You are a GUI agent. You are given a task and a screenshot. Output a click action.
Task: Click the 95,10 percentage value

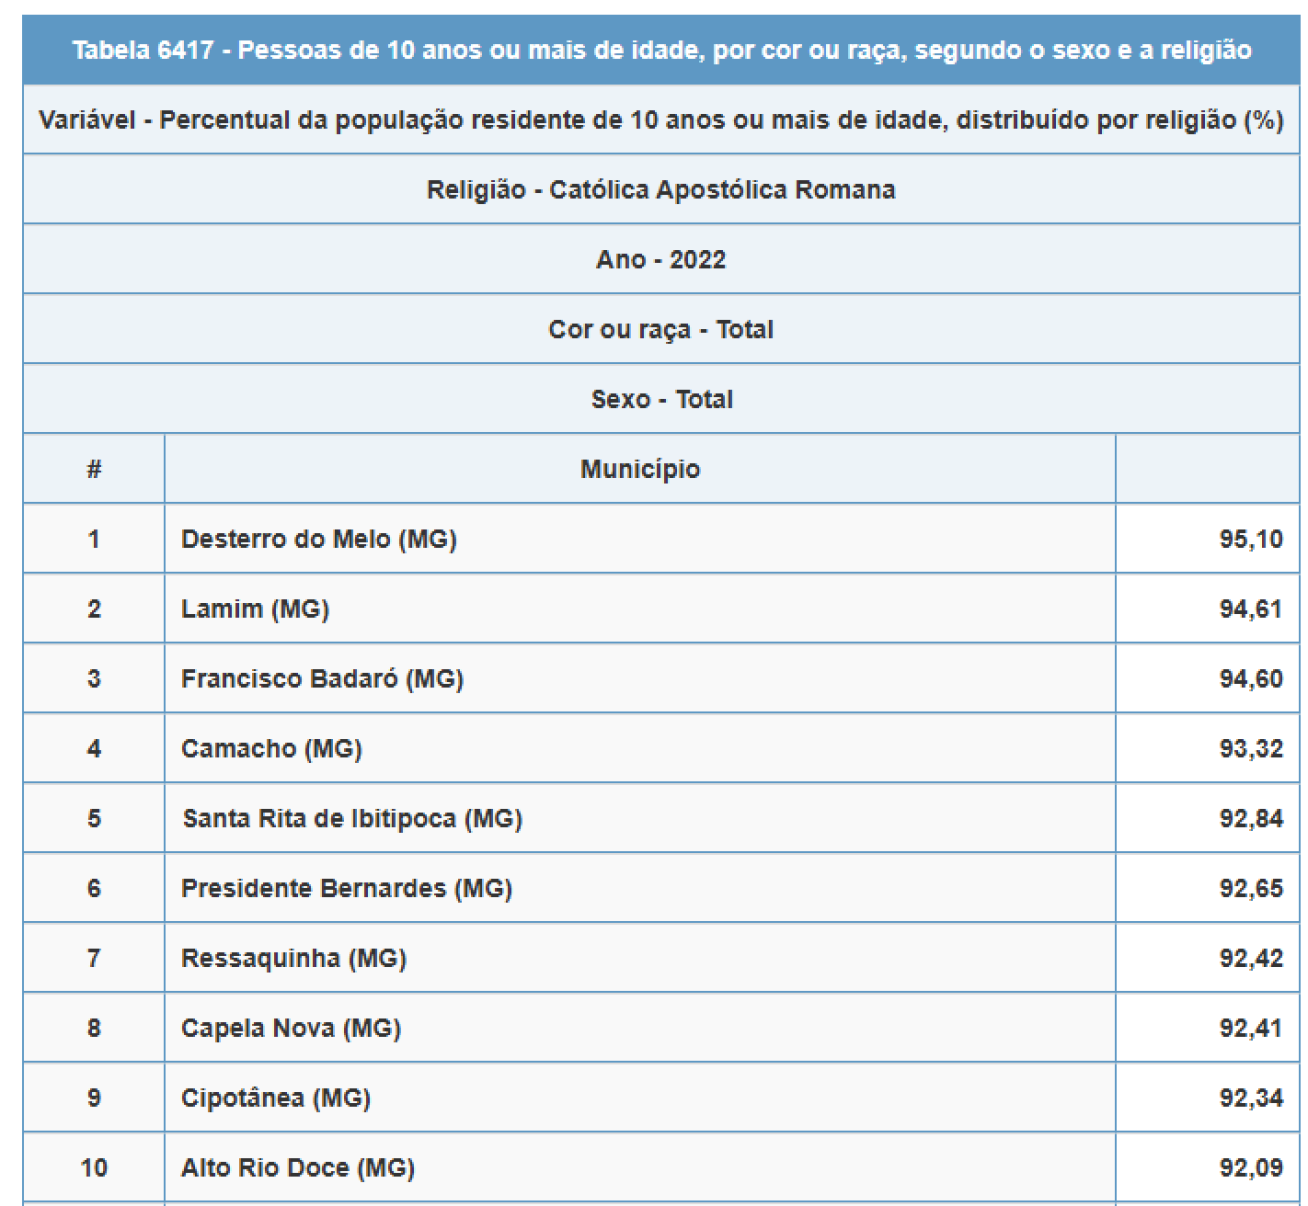1250,539
